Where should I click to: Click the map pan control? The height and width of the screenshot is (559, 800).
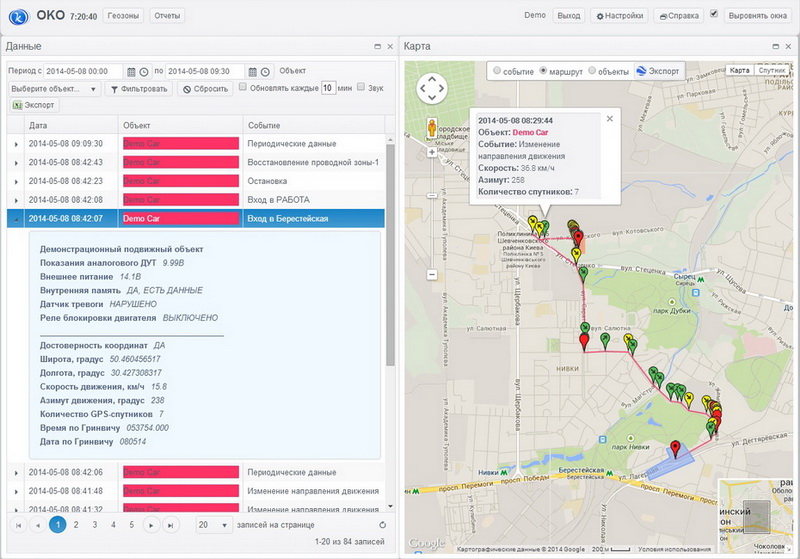[432, 88]
